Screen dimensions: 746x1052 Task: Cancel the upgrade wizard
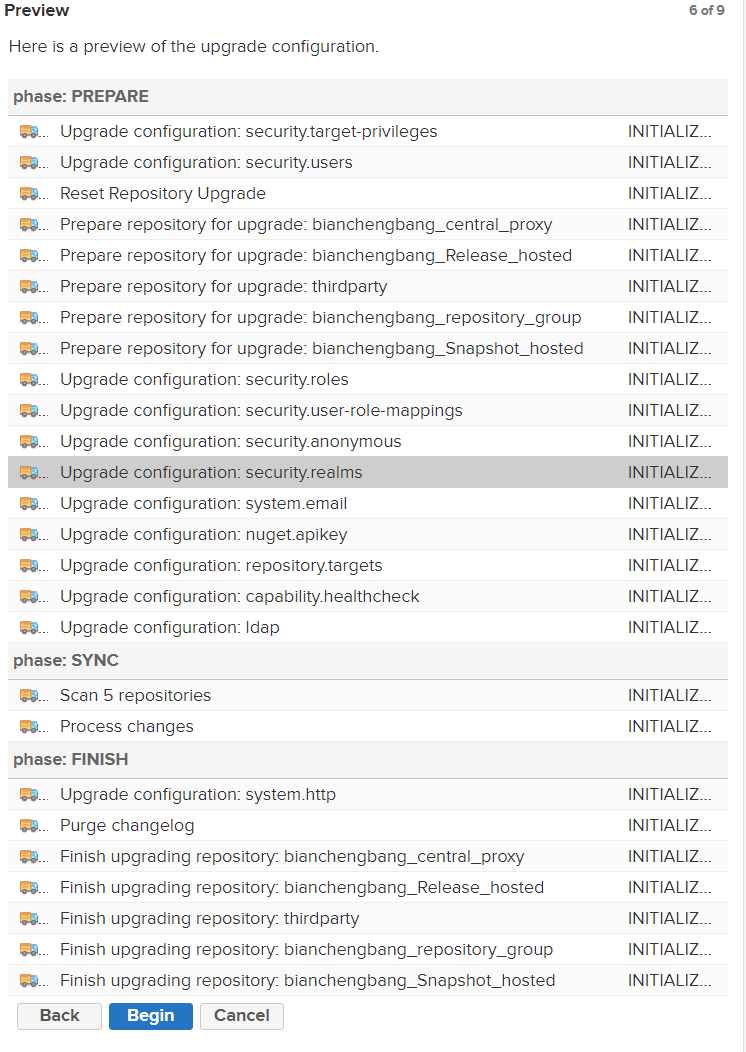tap(242, 1016)
